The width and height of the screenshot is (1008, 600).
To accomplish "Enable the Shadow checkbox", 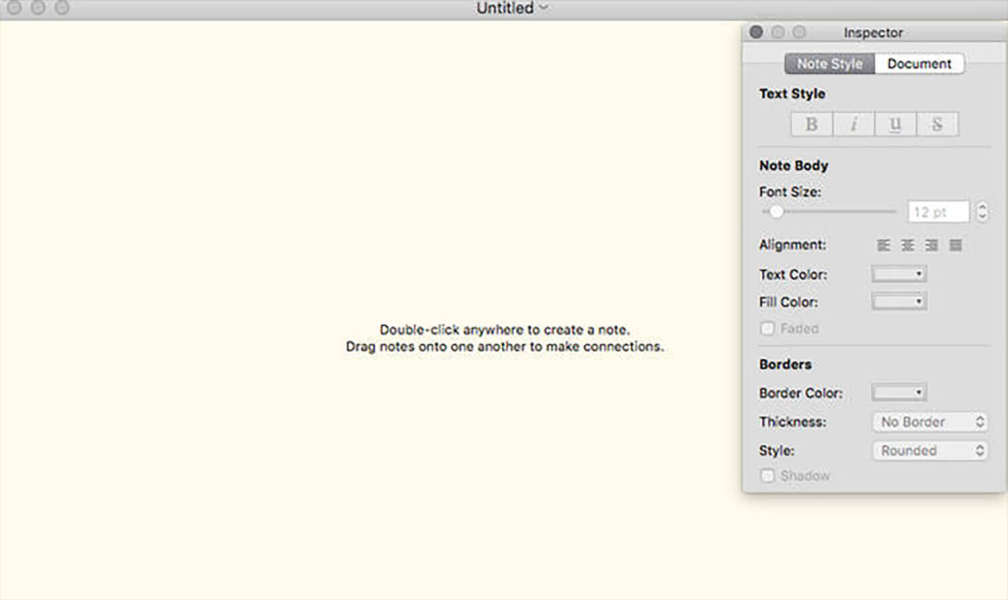I will click(x=767, y=476).
